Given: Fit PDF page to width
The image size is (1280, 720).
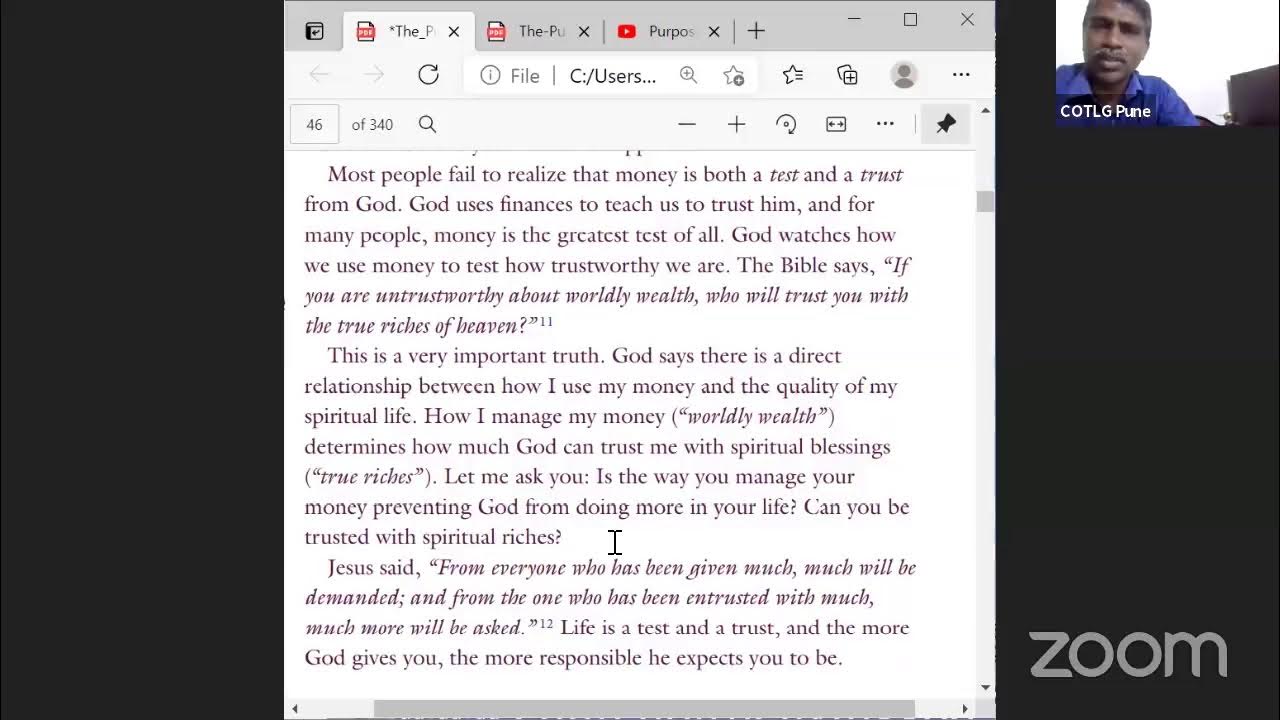Looking at the screenshot, I should (836, 124).
